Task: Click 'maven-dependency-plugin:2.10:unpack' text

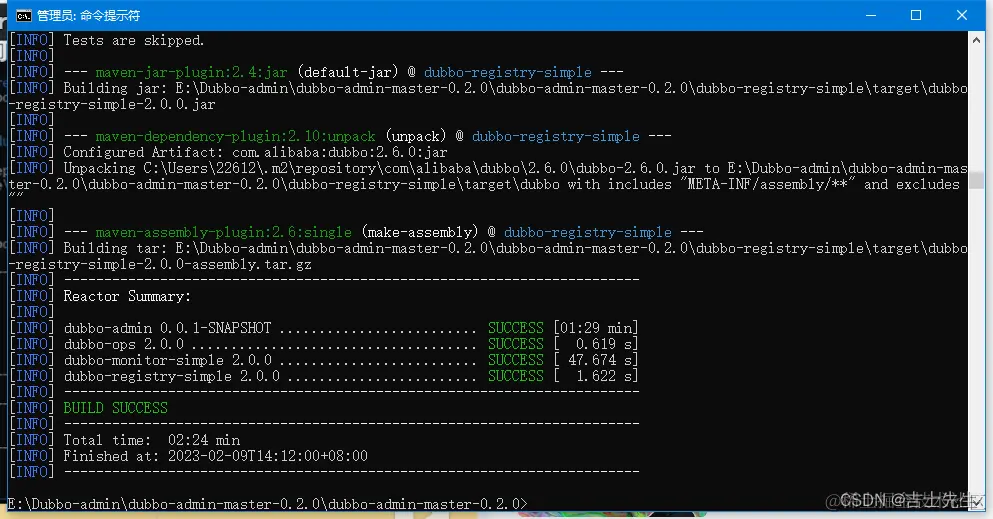Action: pos(236,136)
